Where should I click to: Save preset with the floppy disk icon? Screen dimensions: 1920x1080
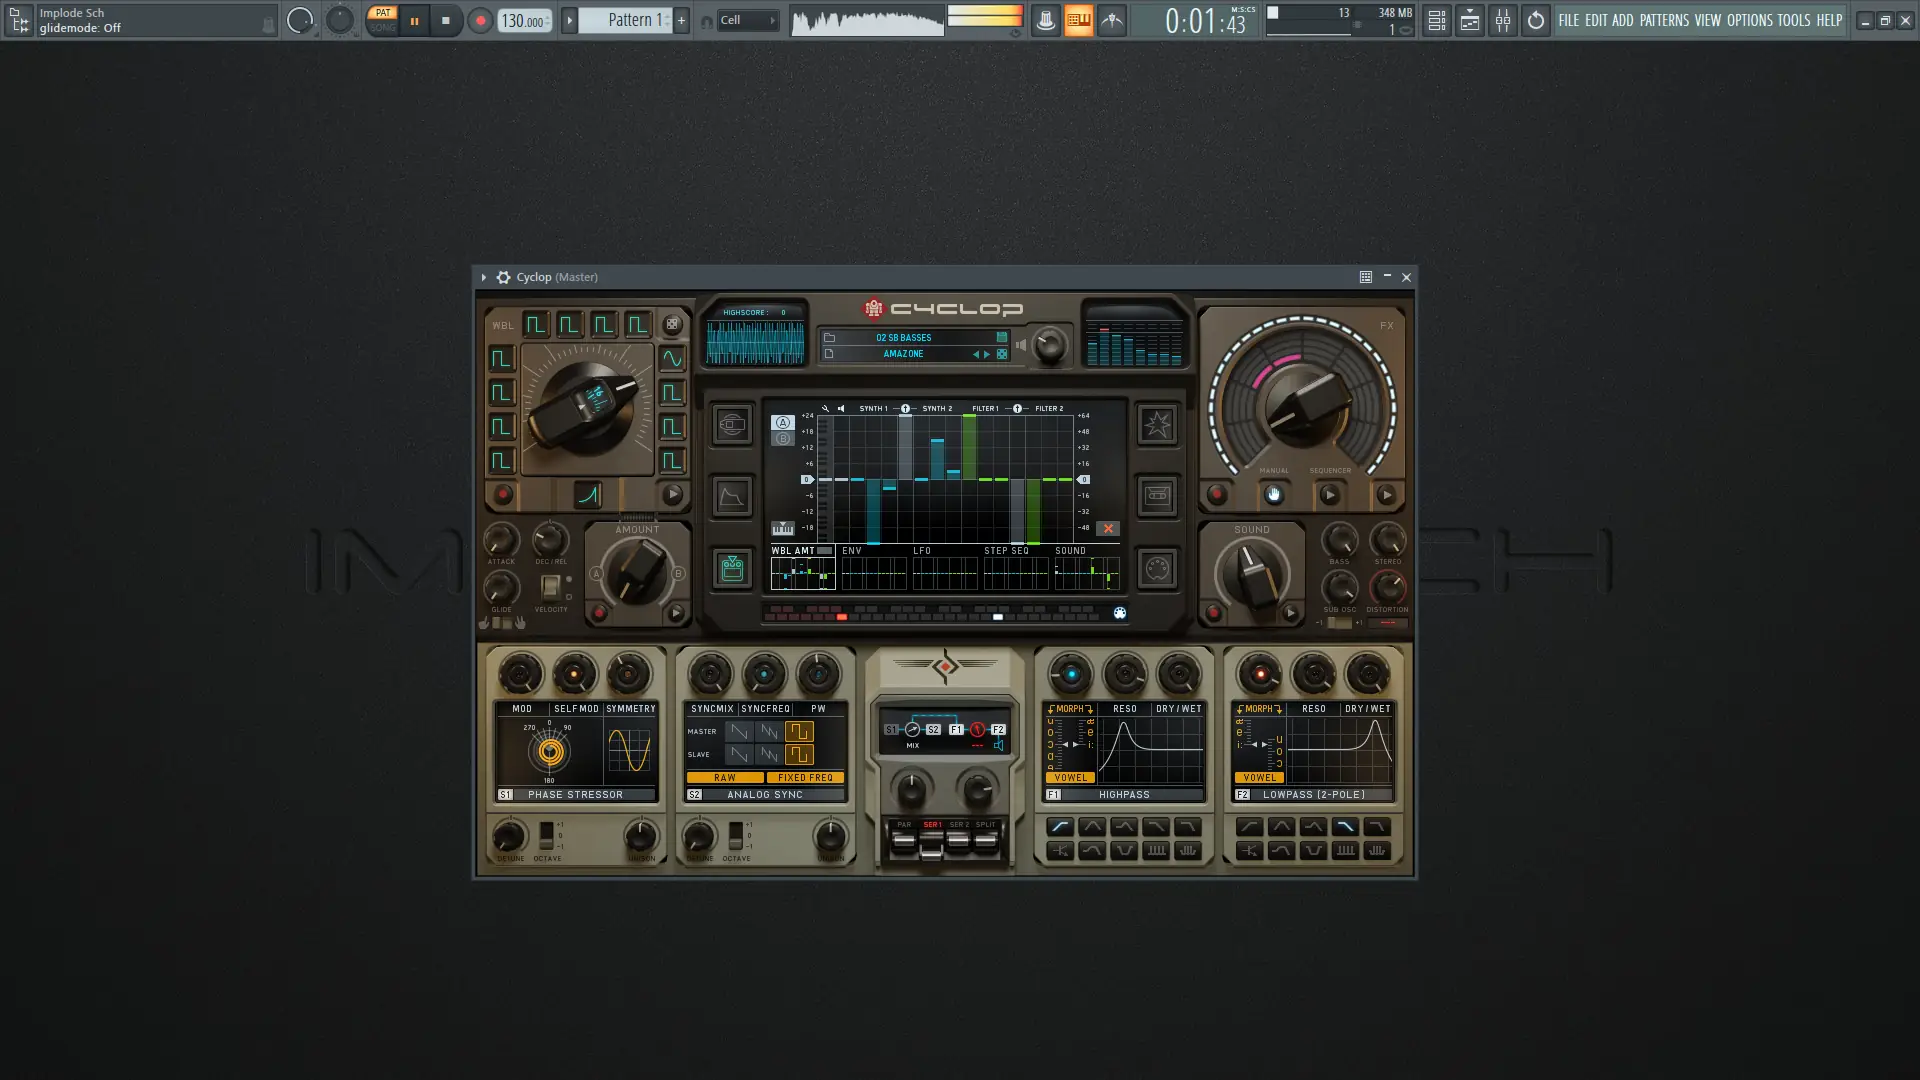1002,337
